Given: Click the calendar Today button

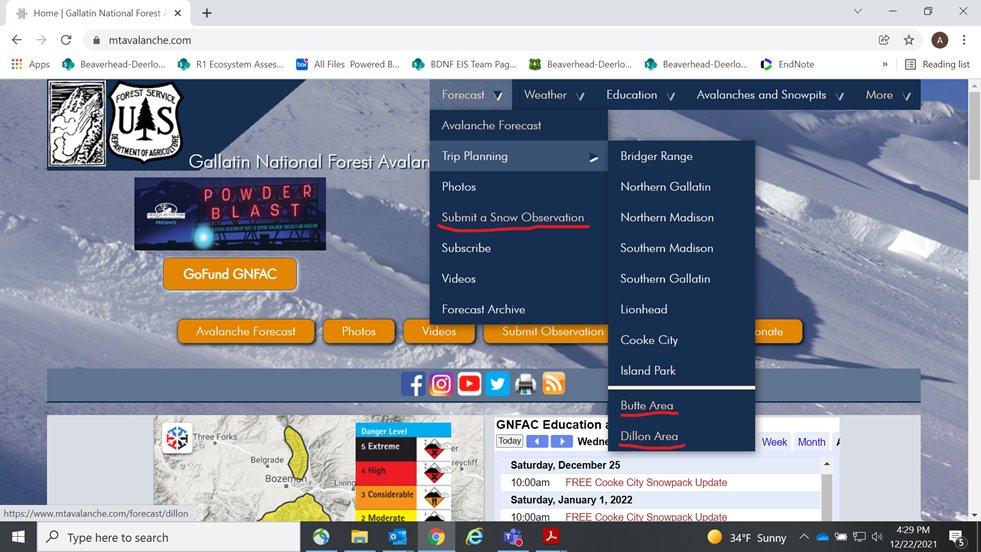Looking at the screenshot, I should point(510,441).
